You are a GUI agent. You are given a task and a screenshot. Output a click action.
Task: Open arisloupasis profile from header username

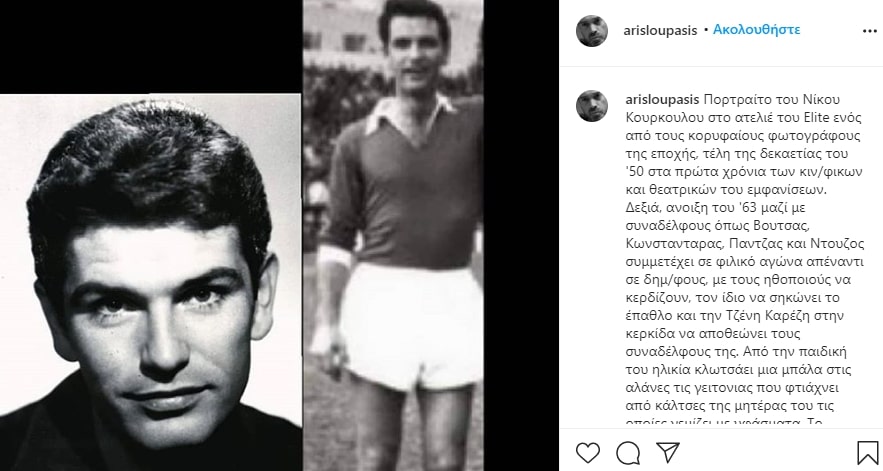pos(660,30)
